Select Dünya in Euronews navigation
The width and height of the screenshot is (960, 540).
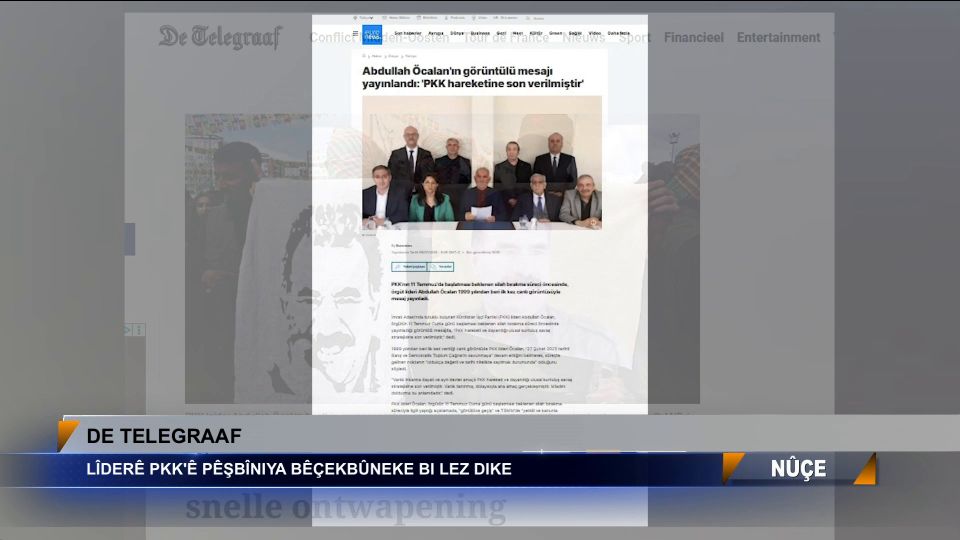click(x=457, y=33)
